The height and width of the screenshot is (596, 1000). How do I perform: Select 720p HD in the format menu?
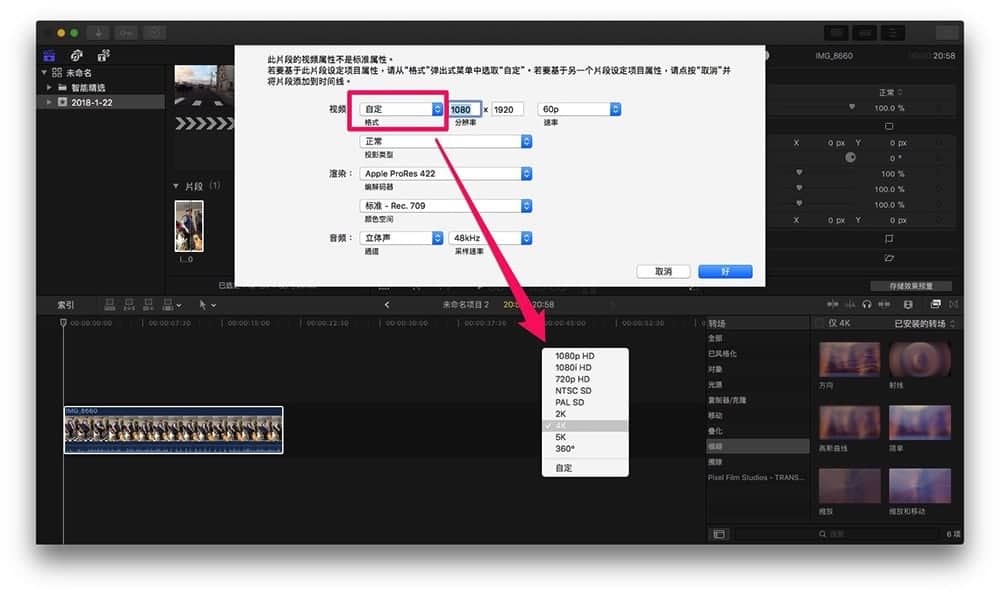572,379
